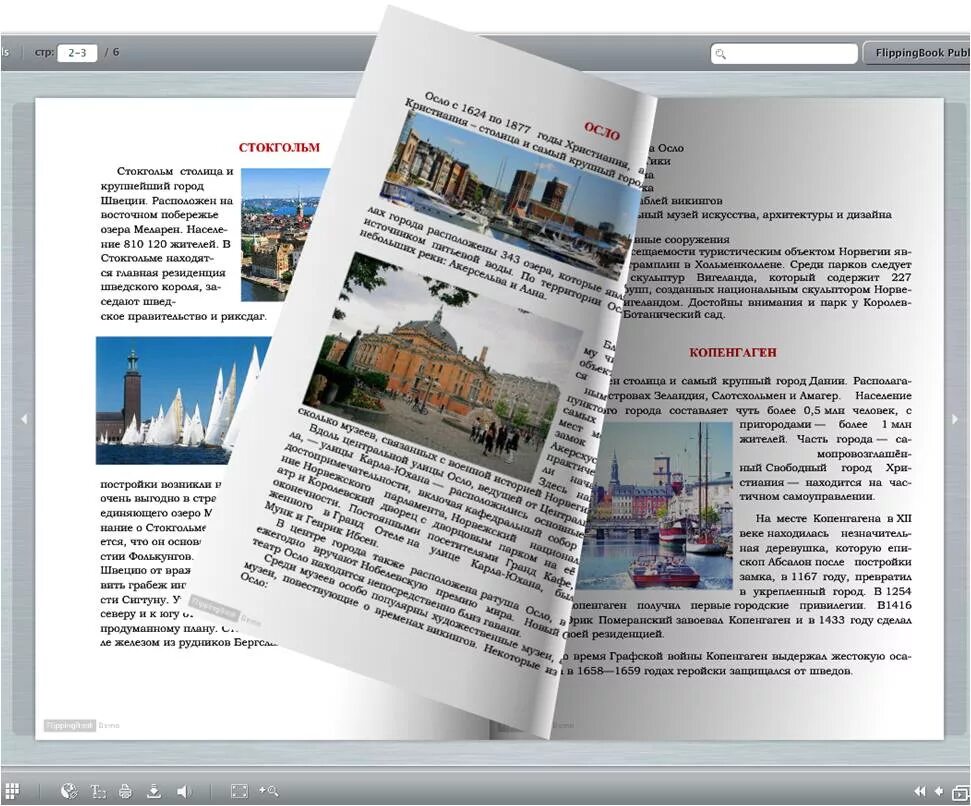Activate the select text tool
Screen dimensions: 971x806
[98, 791]
